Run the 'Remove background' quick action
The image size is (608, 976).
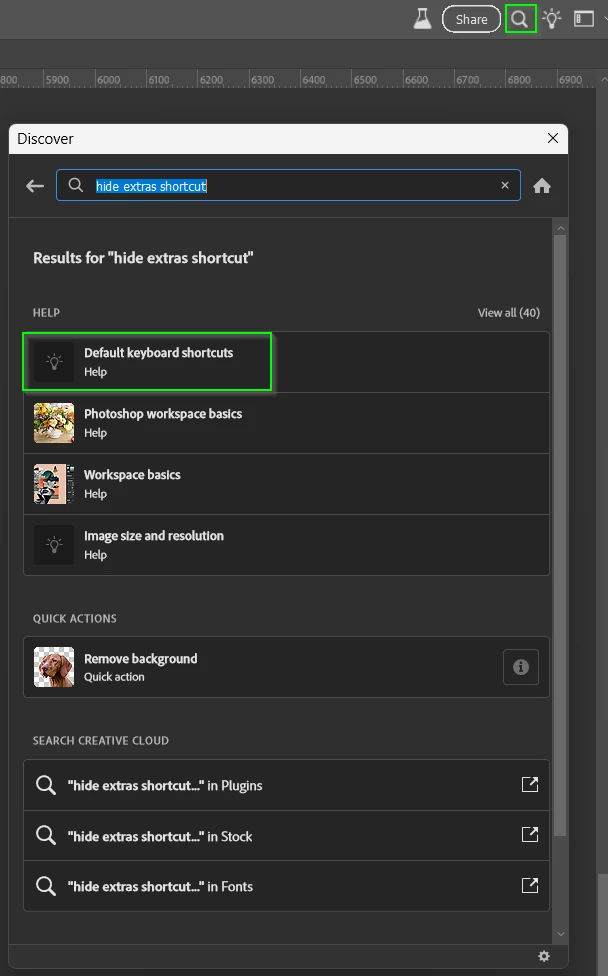coord(286,667)
